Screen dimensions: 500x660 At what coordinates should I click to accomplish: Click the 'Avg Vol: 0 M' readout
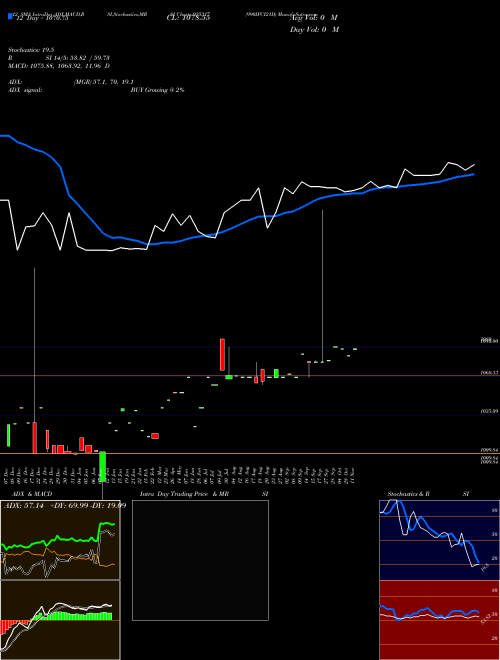pos(314,18)
